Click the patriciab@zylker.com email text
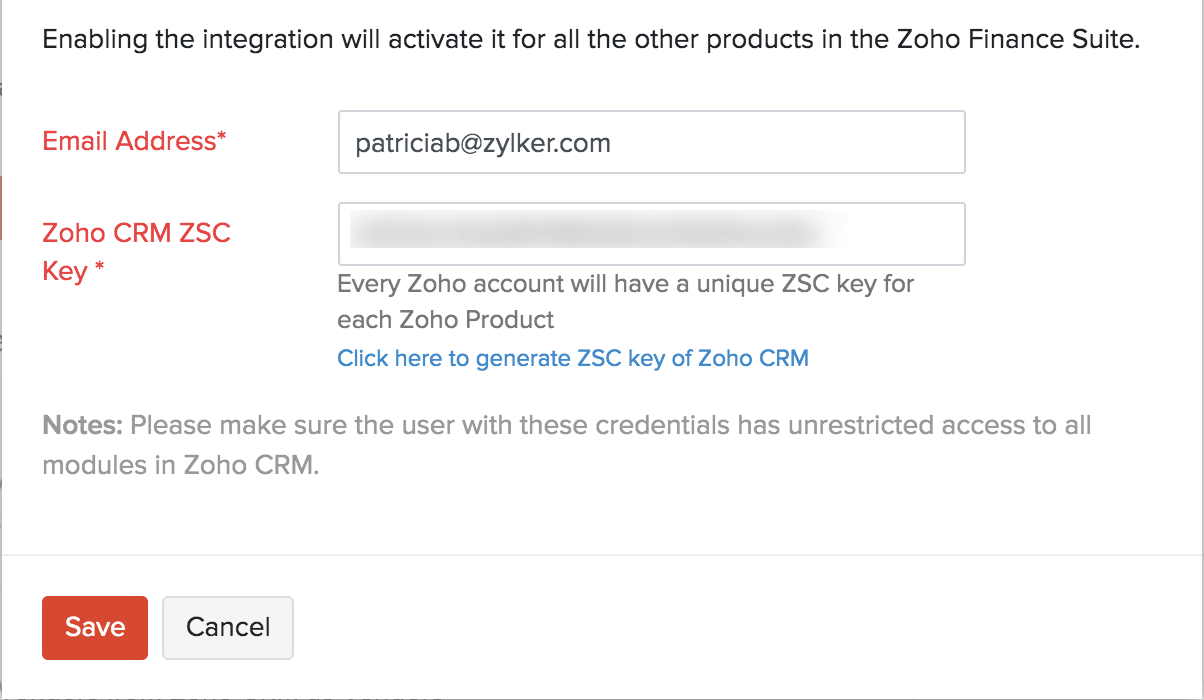Screen dimensions: 1204x700 pyautogui.click(x=483, y=143)
